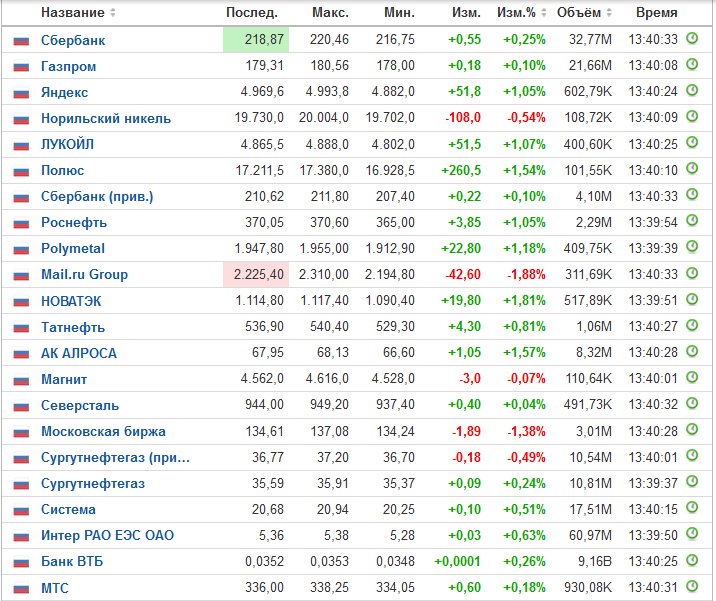716x601 pixels.
Task: Click the Время column header
Action: click(656, 12)
